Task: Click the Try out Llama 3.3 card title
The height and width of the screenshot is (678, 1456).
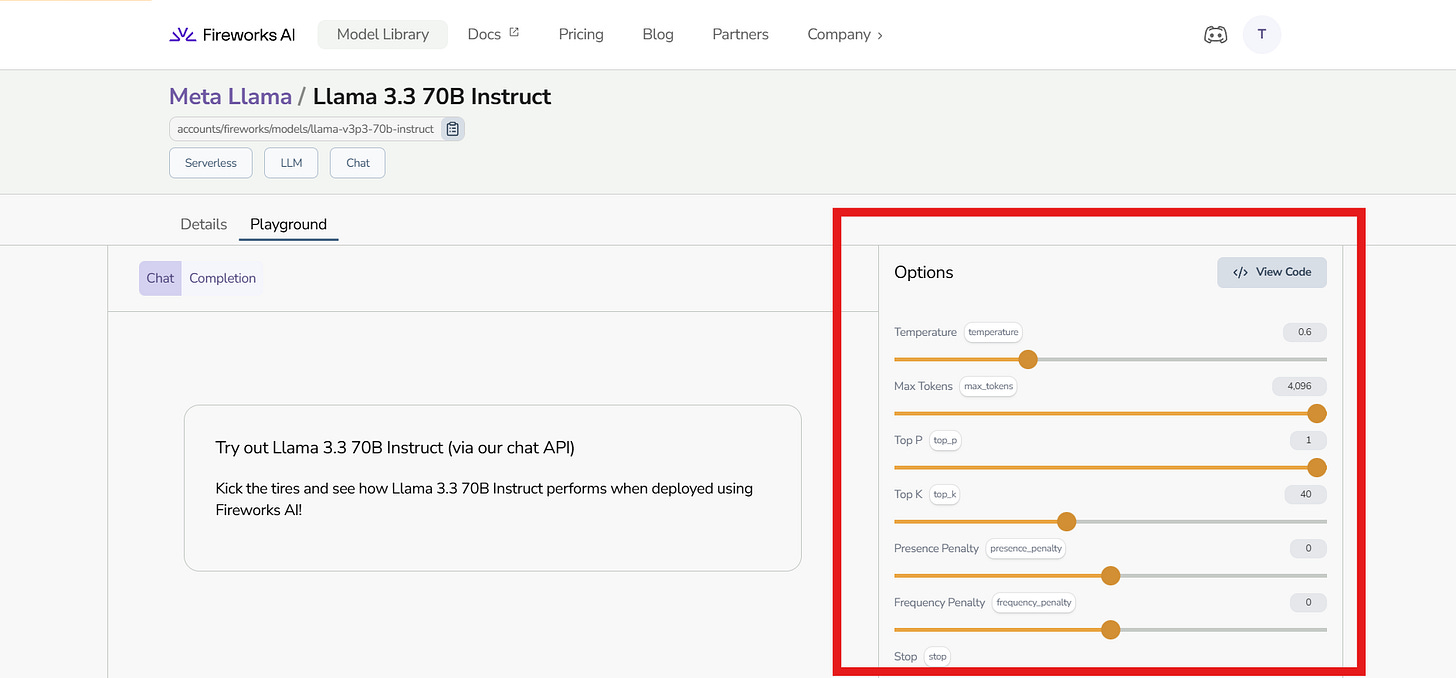Action: (395, 448)
